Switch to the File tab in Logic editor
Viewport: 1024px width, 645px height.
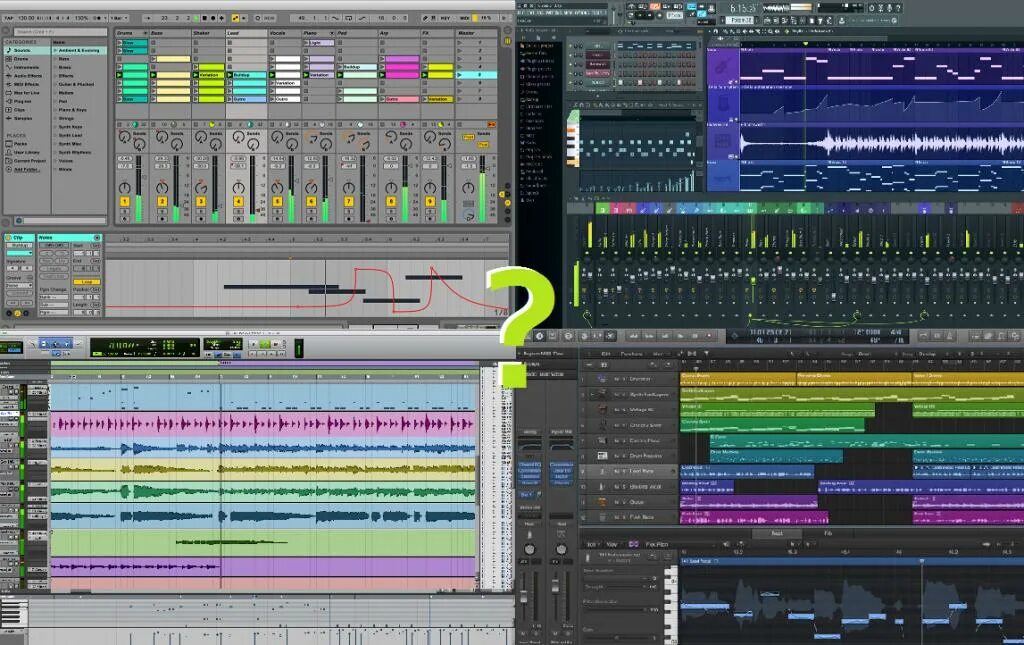pyautogui.click(x=827, y=534)
